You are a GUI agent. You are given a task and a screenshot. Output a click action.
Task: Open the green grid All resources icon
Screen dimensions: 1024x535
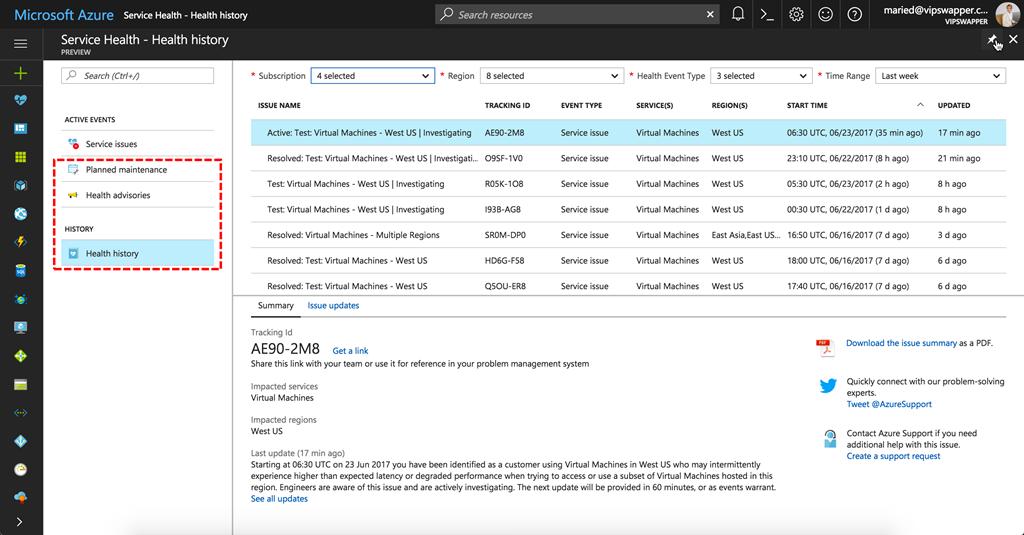[20, 157]
